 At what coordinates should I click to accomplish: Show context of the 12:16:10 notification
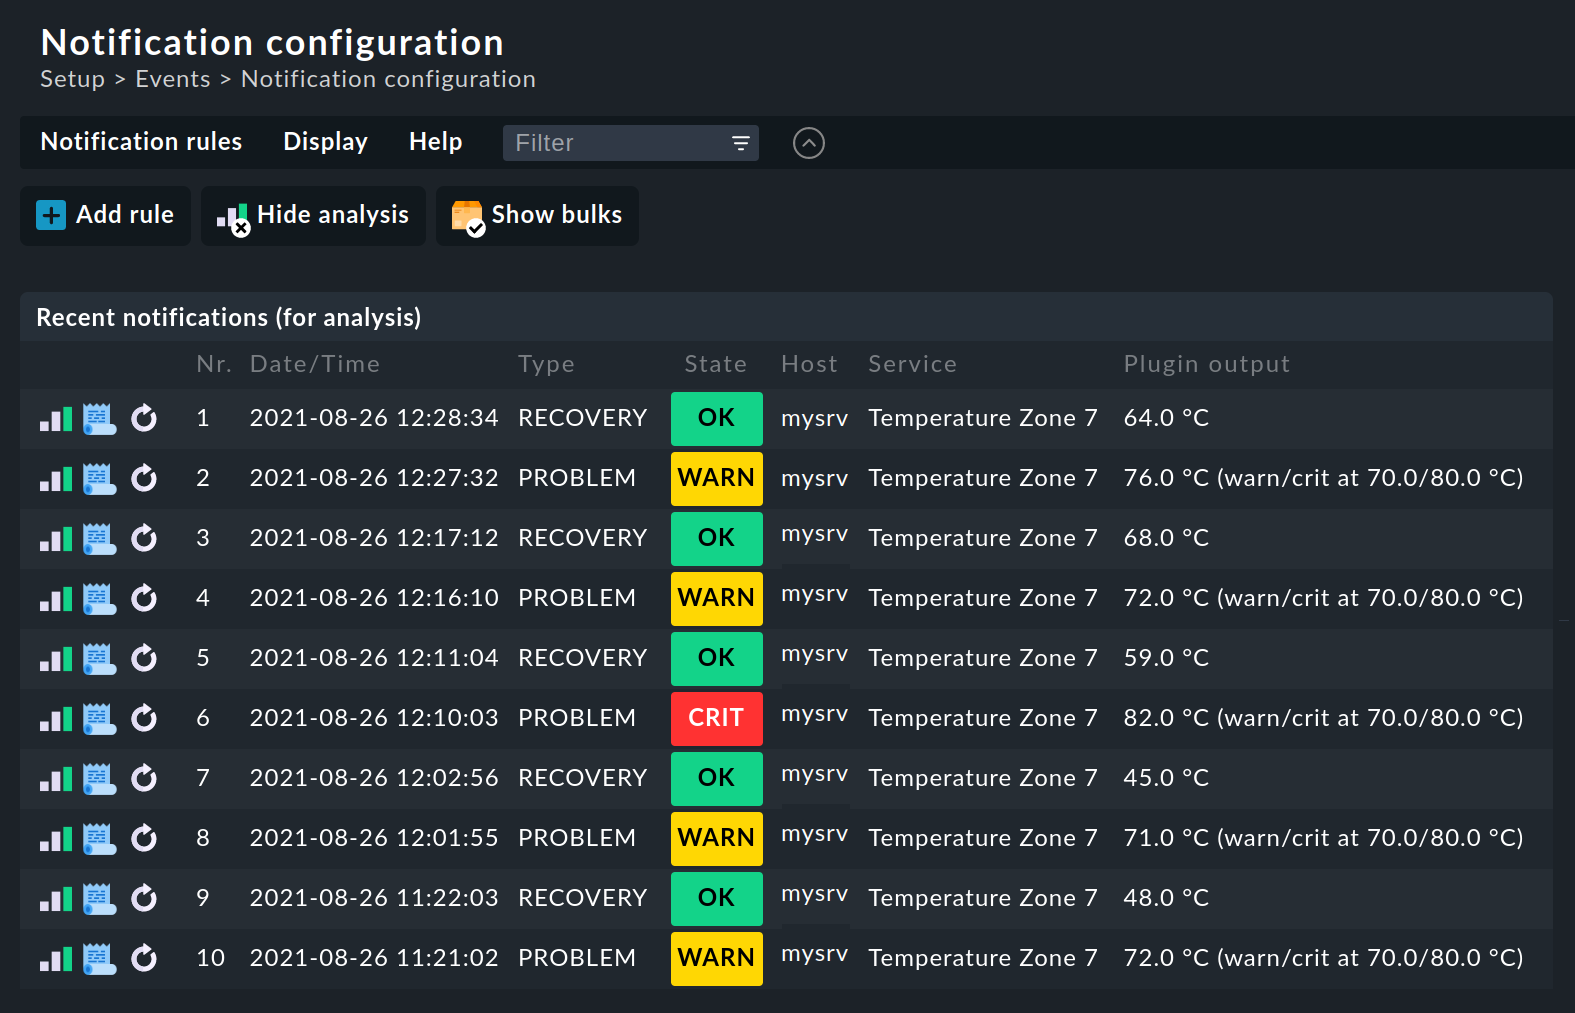(x=99, y=599)
